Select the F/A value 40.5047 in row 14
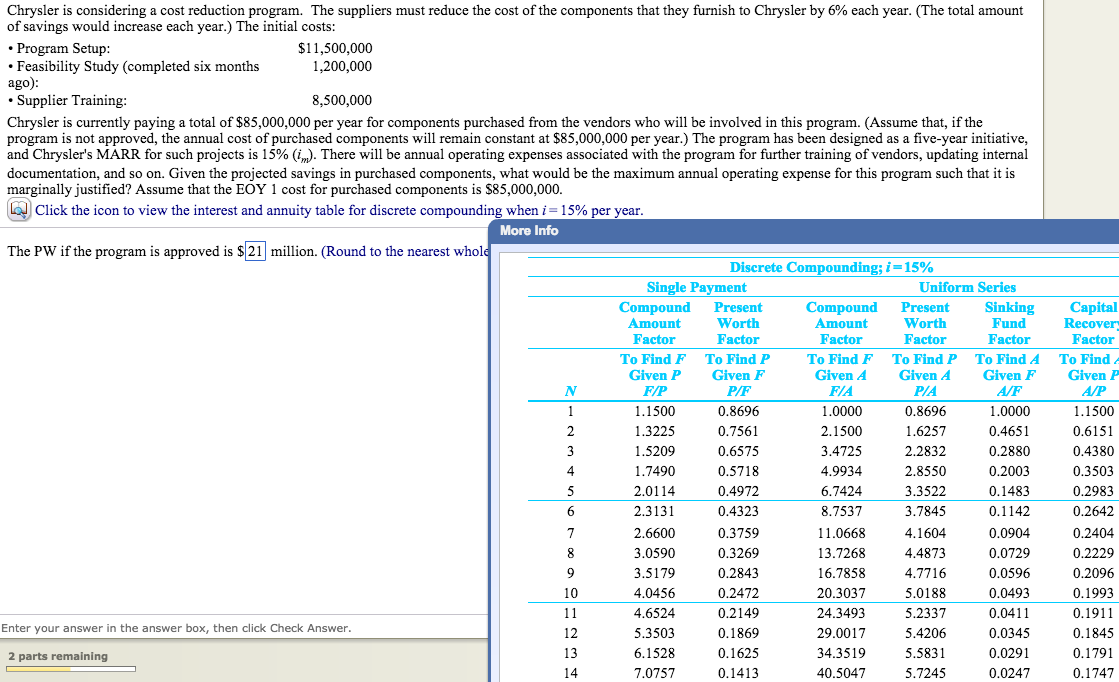The image size is (1119, 682). pyautogui.click(x=841, y=673)
